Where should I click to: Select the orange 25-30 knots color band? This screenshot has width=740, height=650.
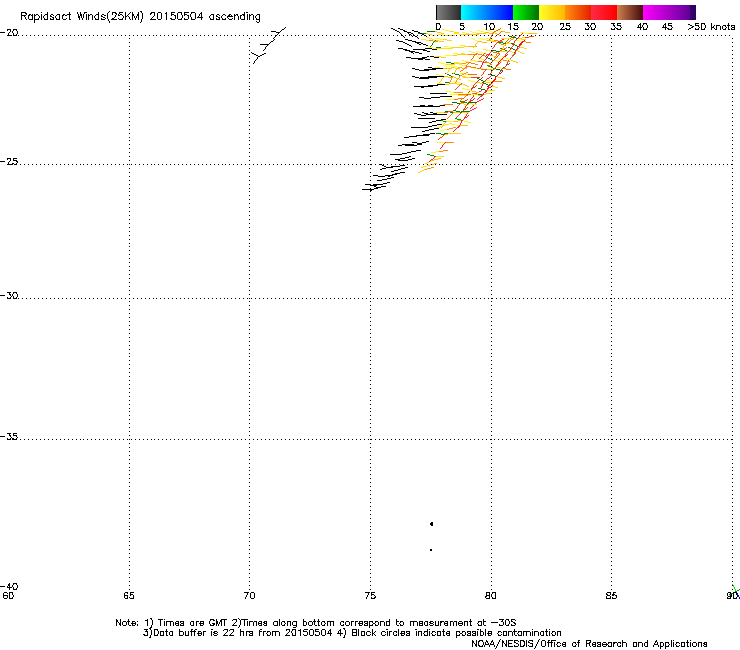click(578, 12)
